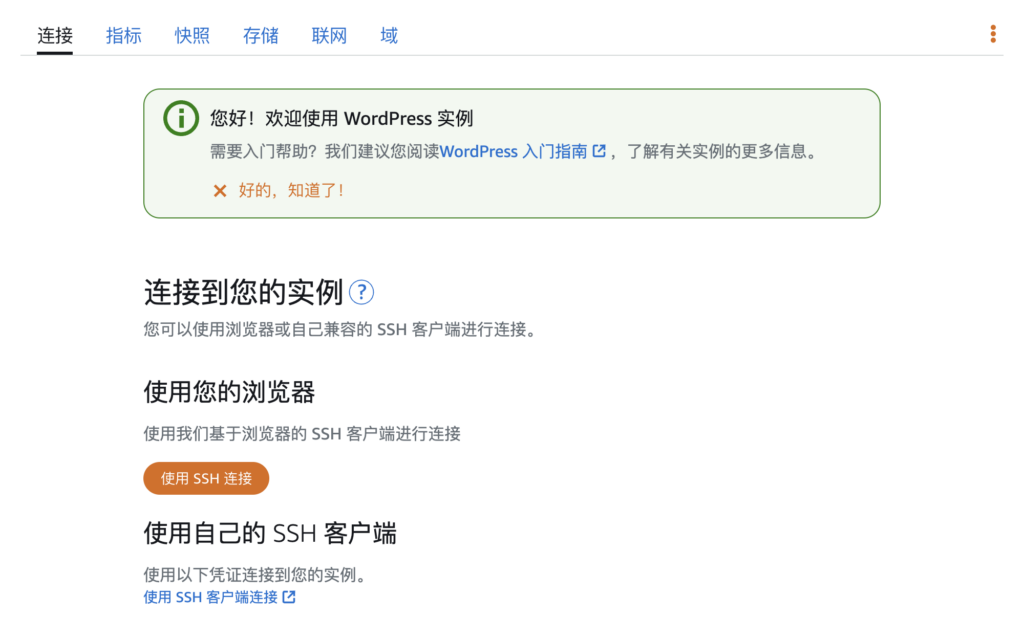Click the 您好！欢迎使用 WordPress 实例 banner title

[x=342, y=118]
